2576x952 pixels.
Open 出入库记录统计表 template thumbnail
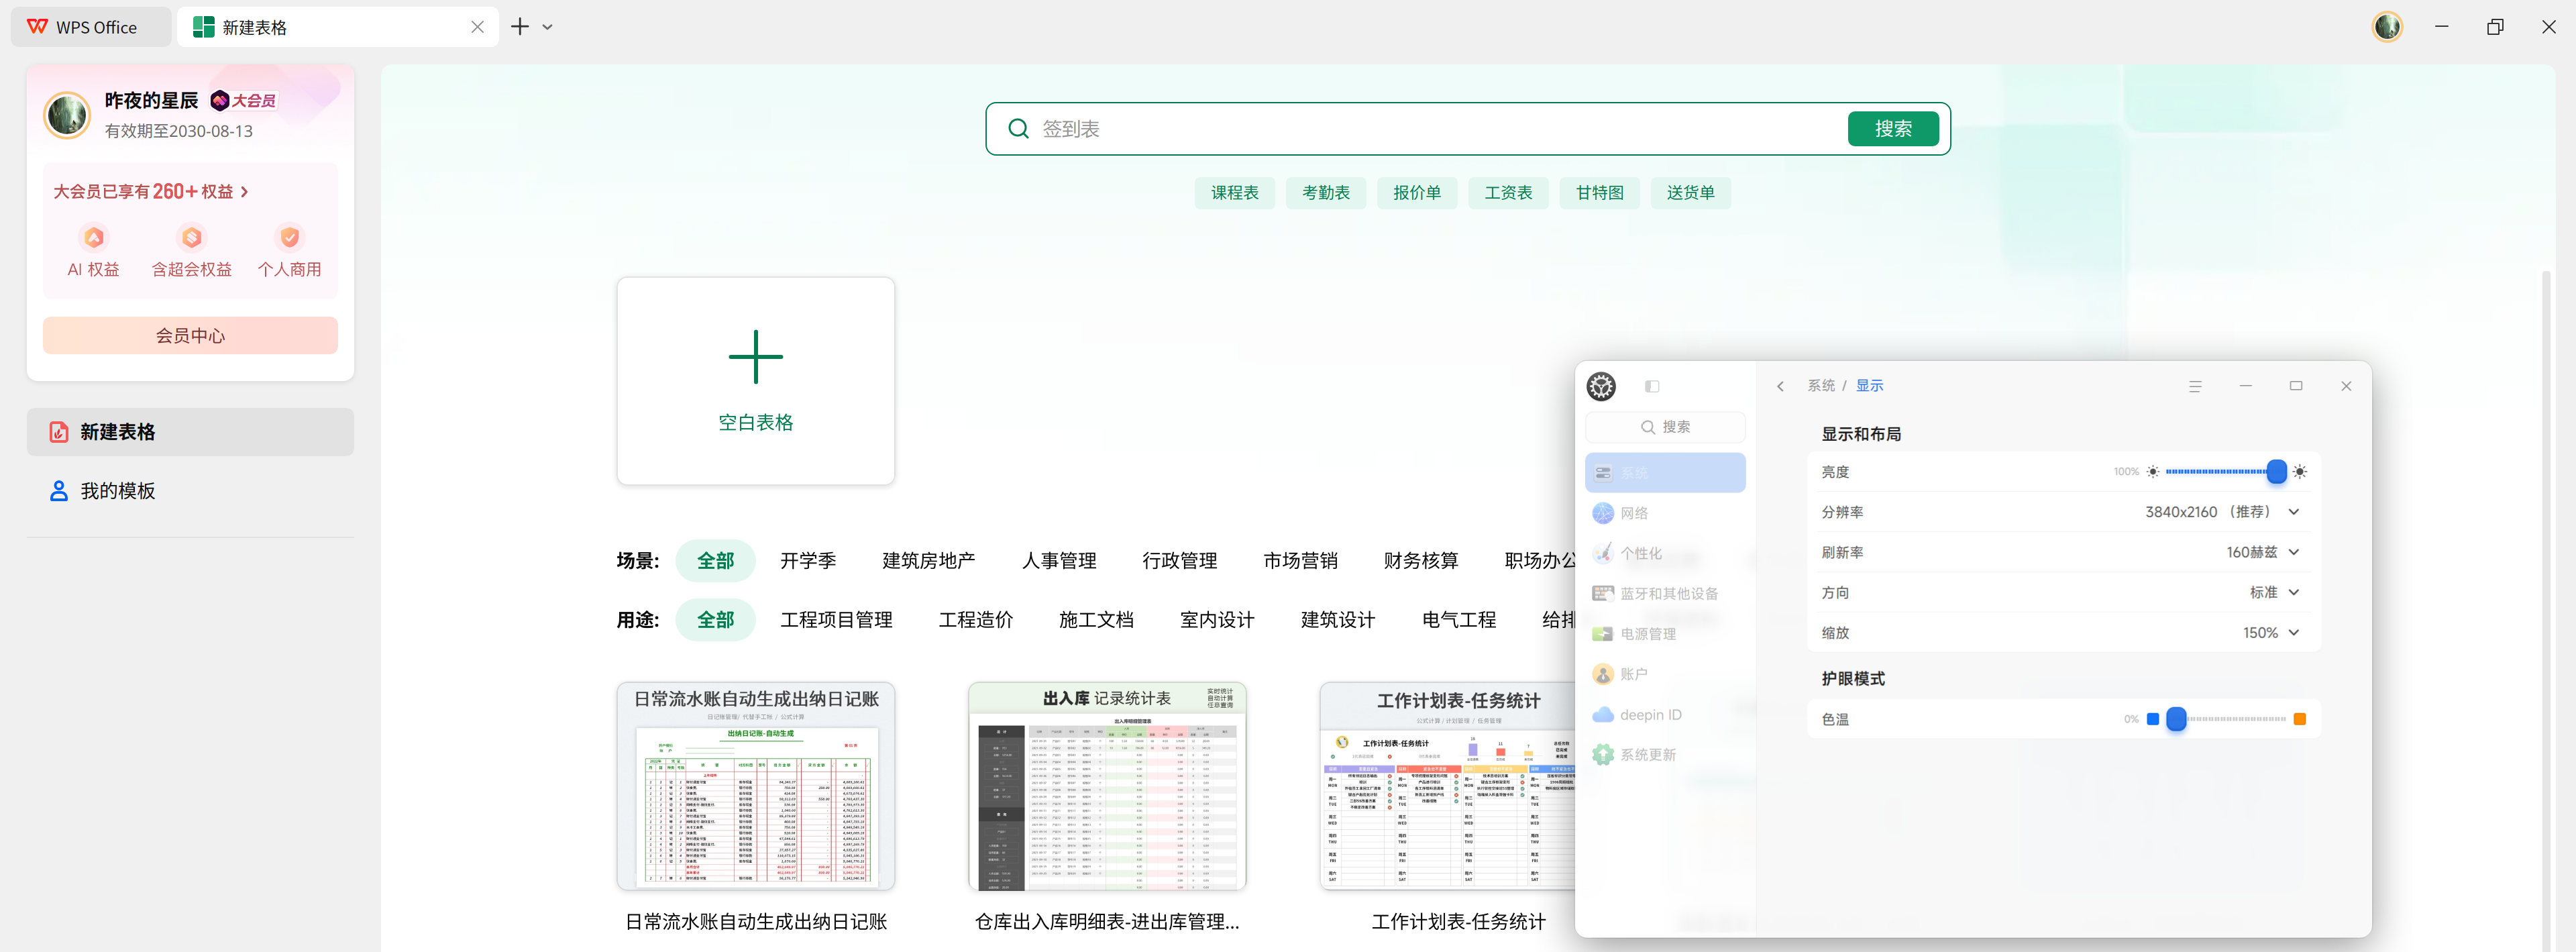1106,786
